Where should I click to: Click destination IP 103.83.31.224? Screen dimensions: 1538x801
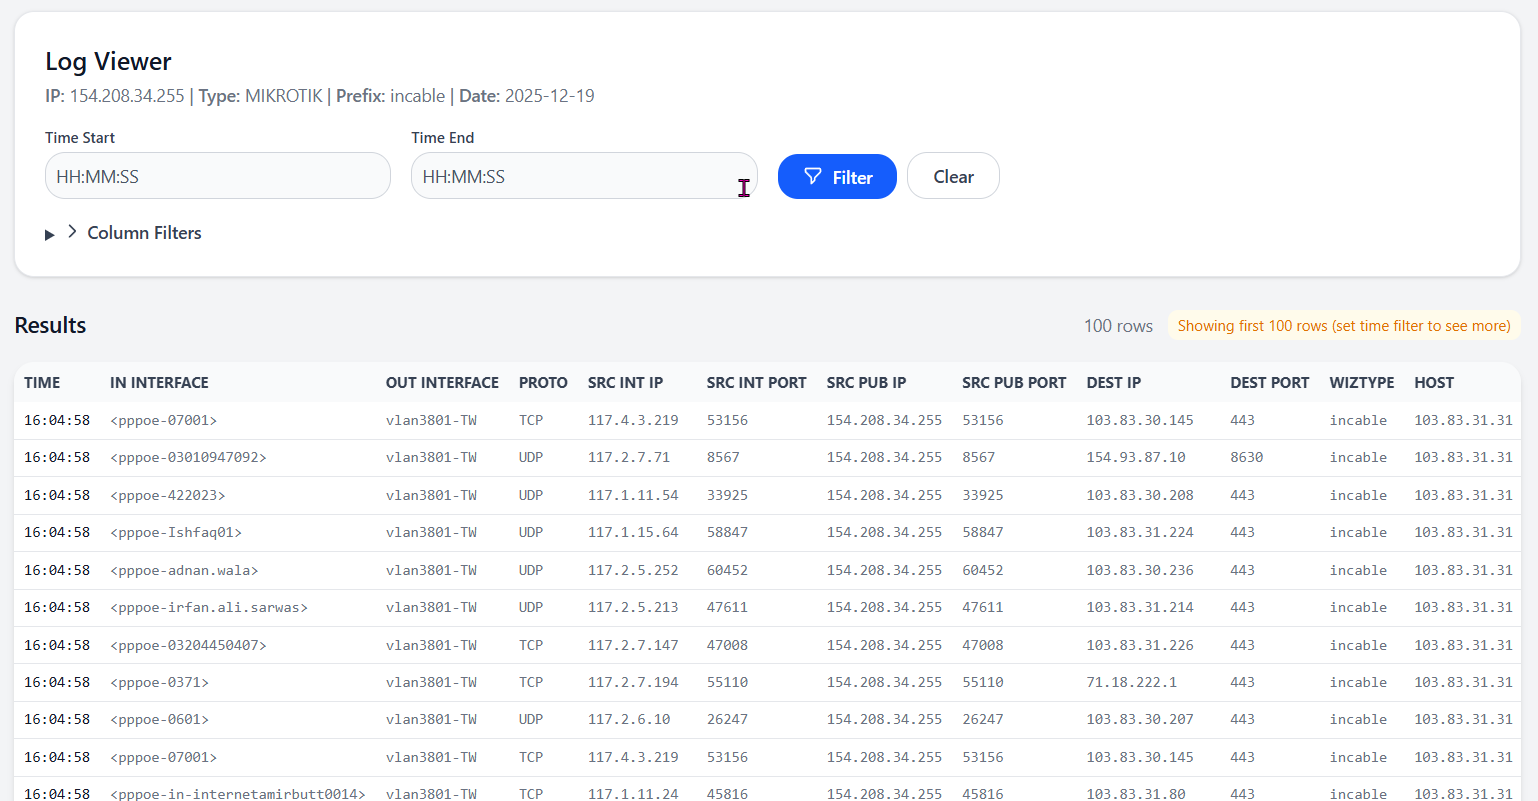click(1140, 533)
